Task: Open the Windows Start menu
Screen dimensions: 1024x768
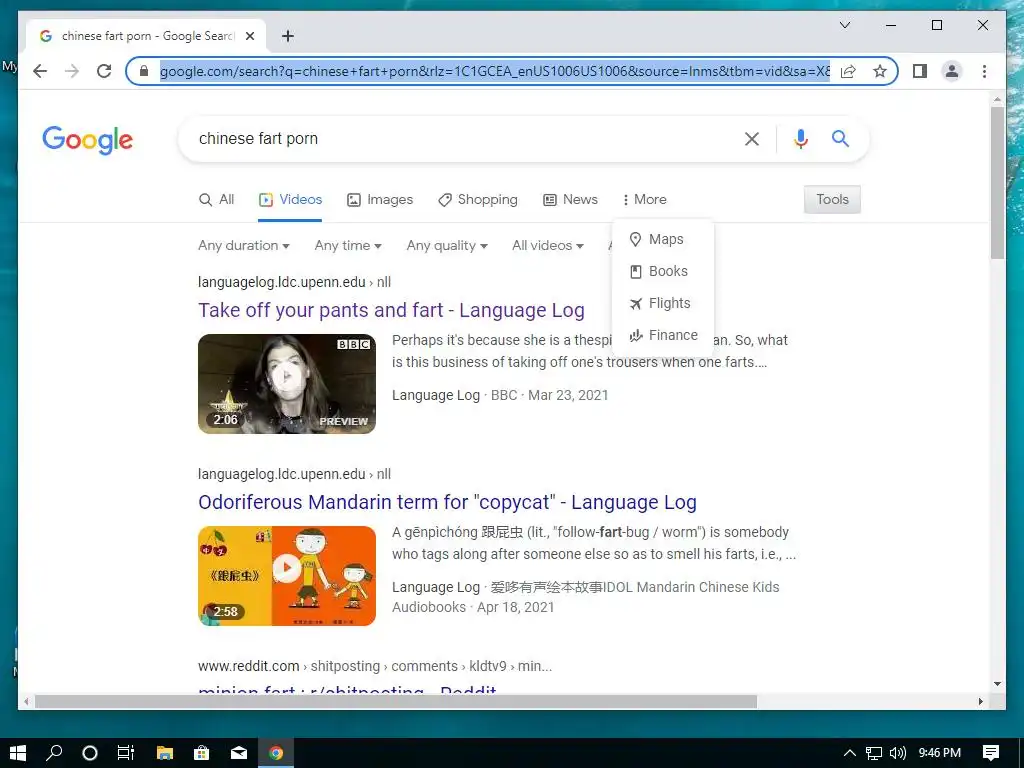Action: tap(18, 753)
